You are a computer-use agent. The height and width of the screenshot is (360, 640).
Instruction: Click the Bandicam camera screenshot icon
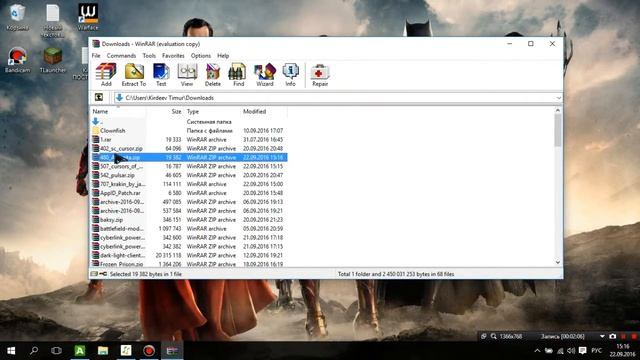[612, 336]
